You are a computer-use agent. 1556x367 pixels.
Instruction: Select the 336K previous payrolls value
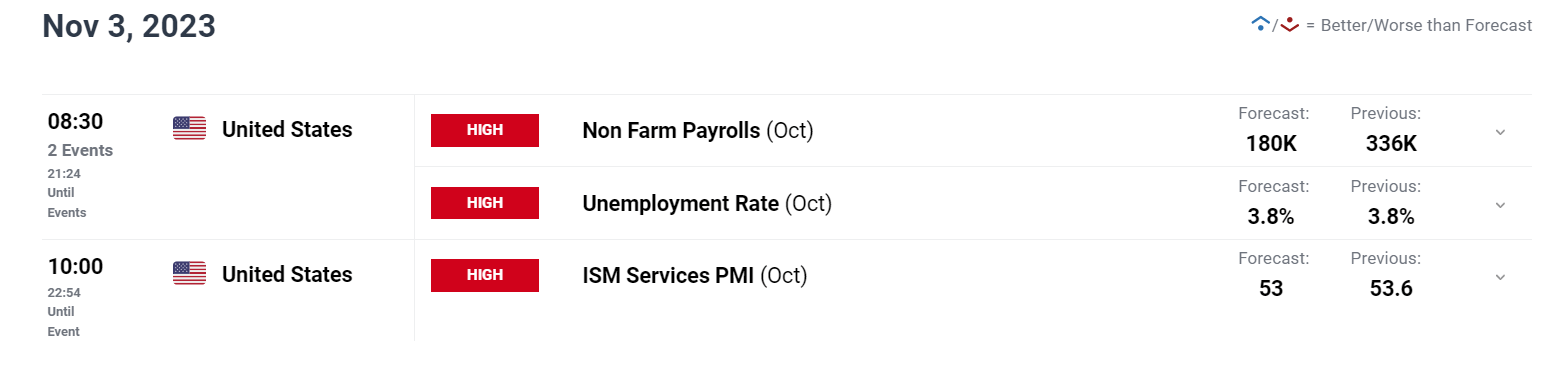click(x=1391, y=143)
